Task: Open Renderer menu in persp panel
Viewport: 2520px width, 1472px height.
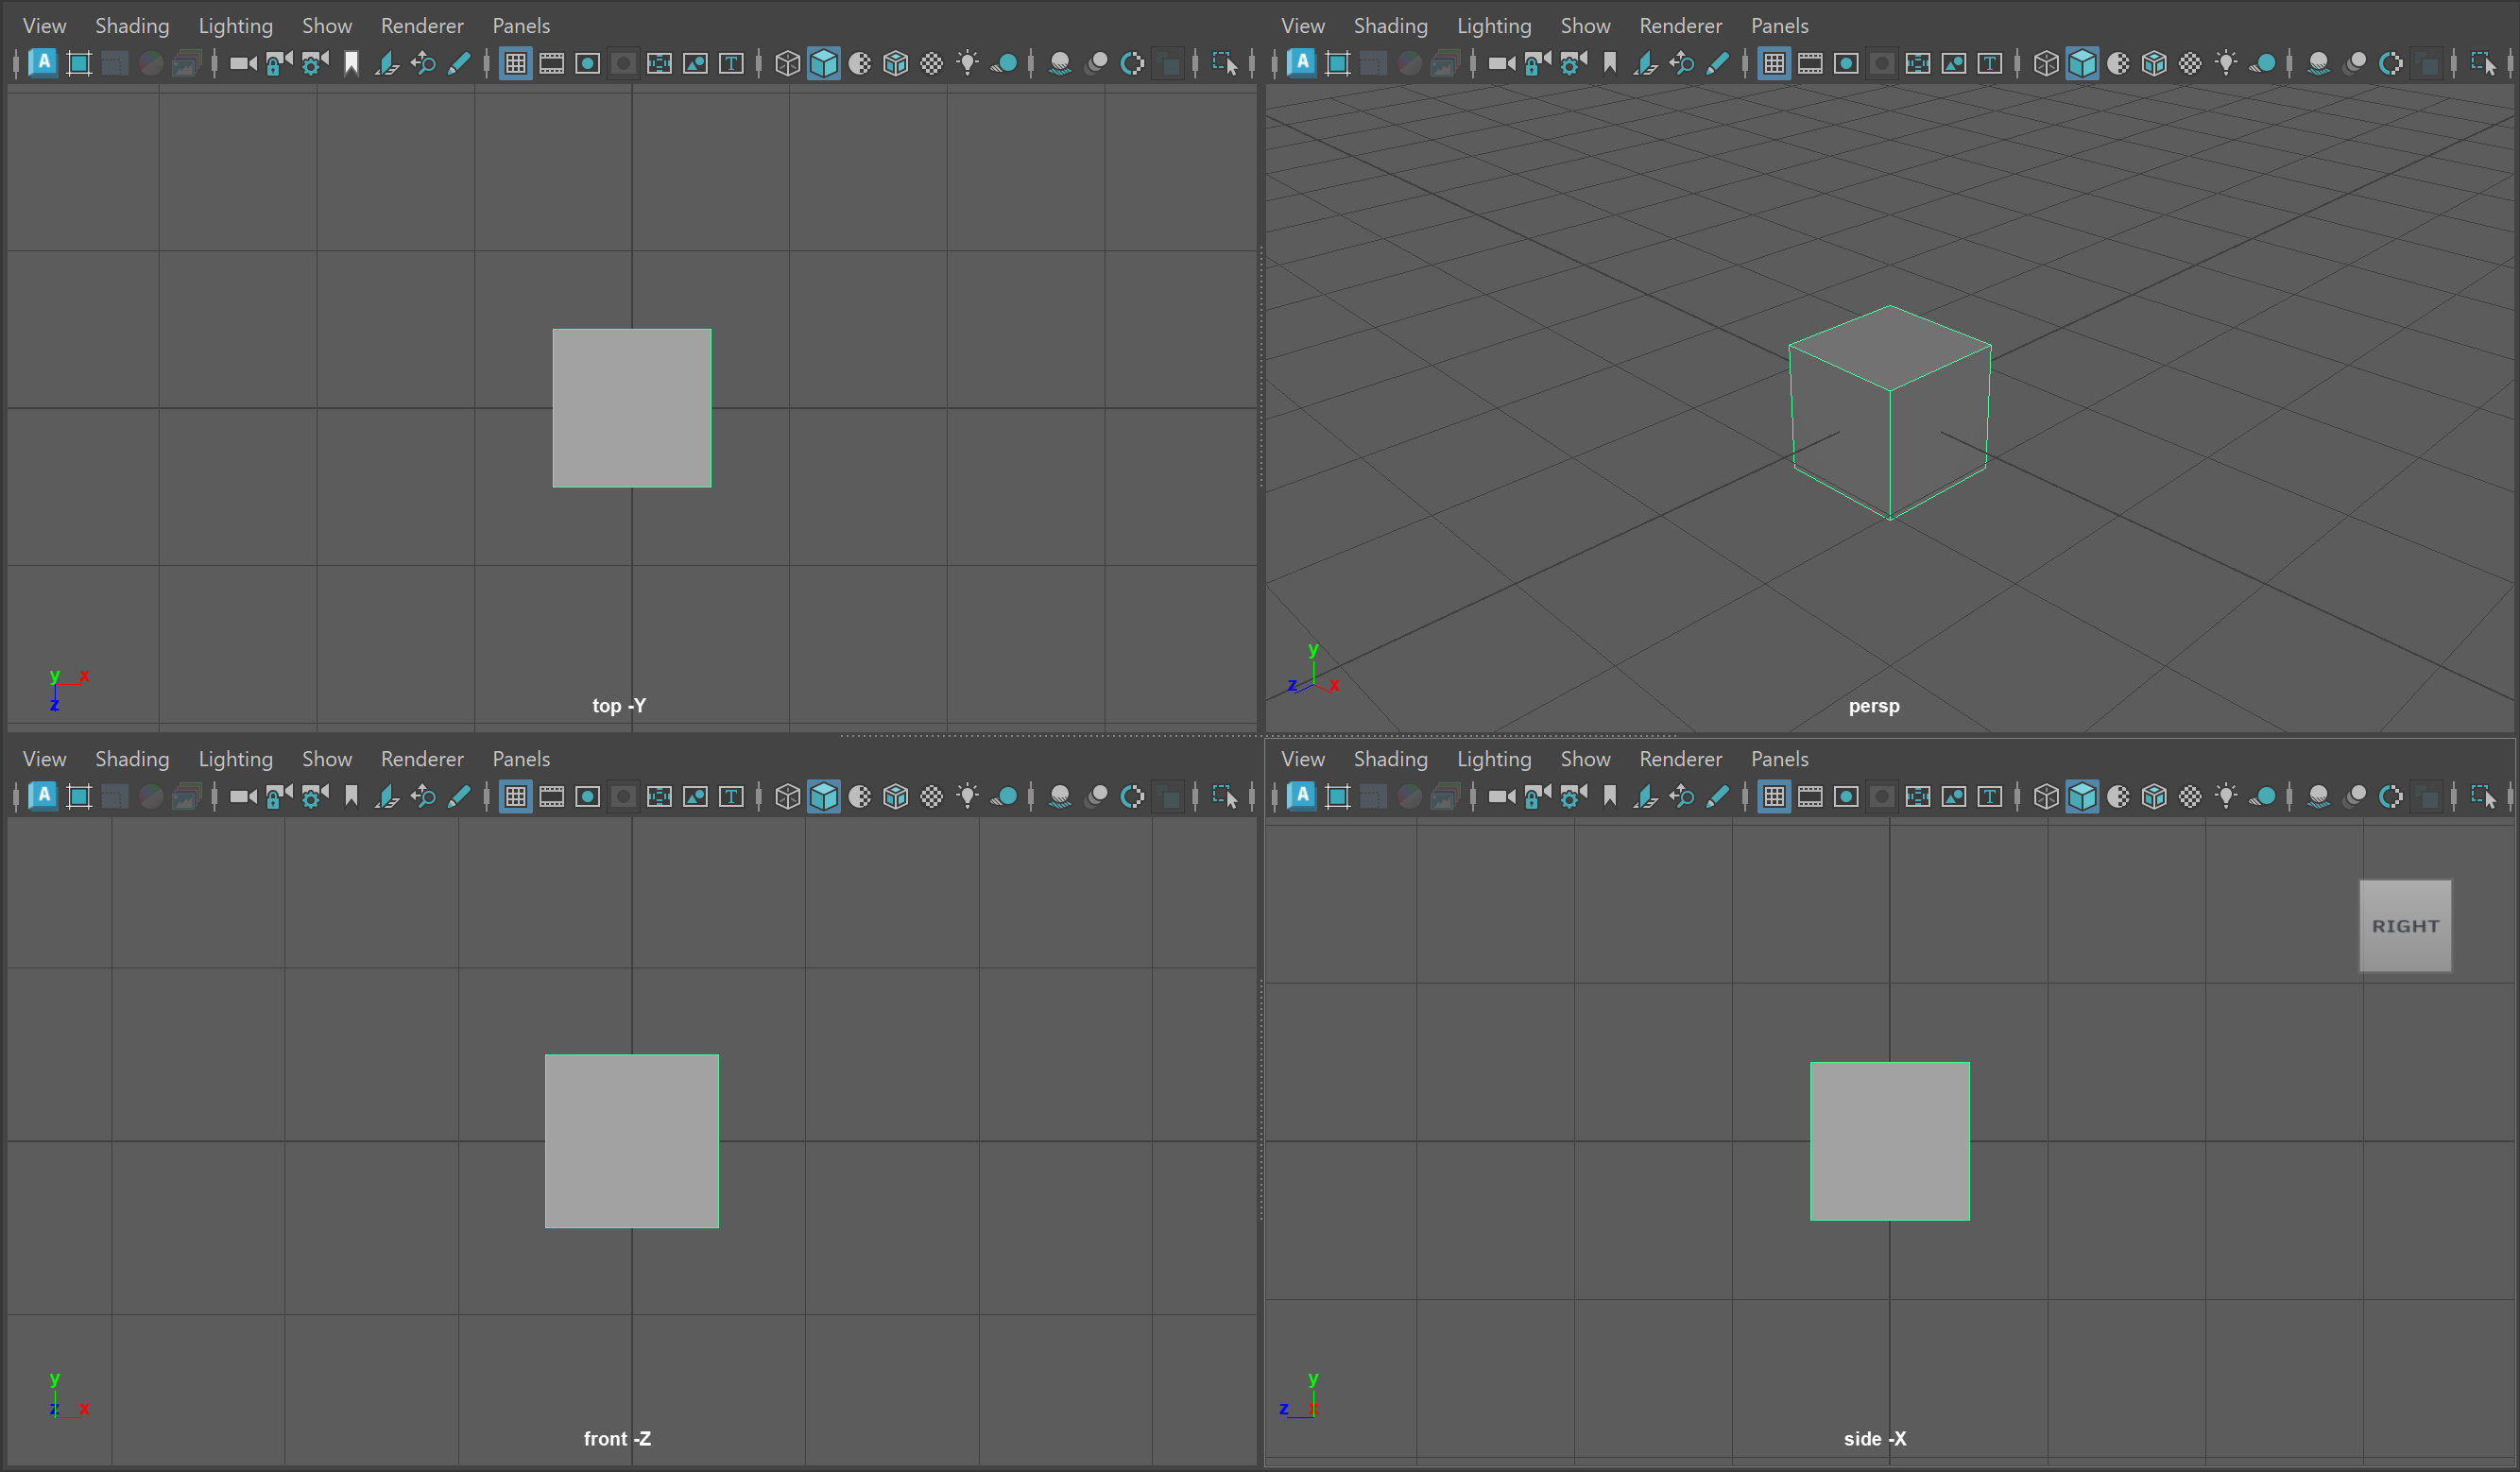Action: point(1680,26)
